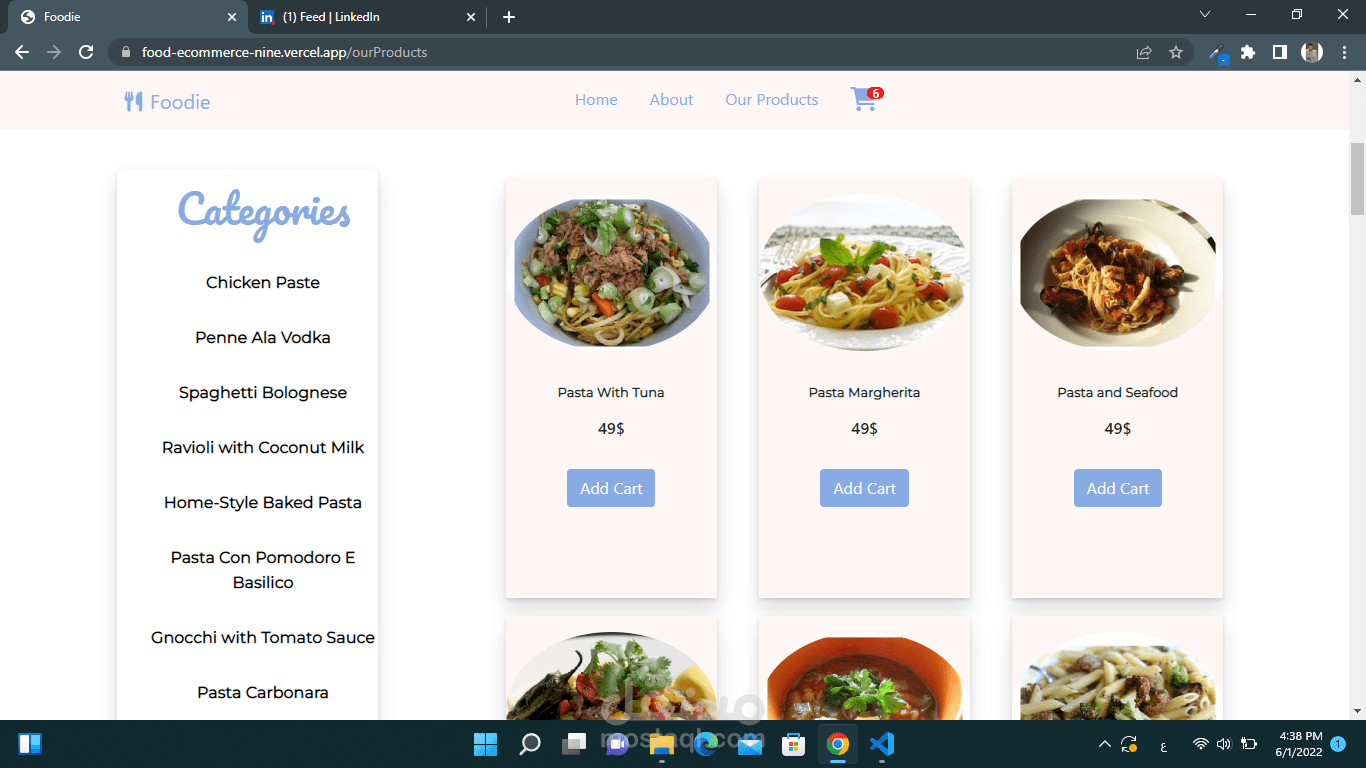Screen dimensions: 1366x768
Task: Share the page via the share icon
Action: click(x=1143, y=51)
